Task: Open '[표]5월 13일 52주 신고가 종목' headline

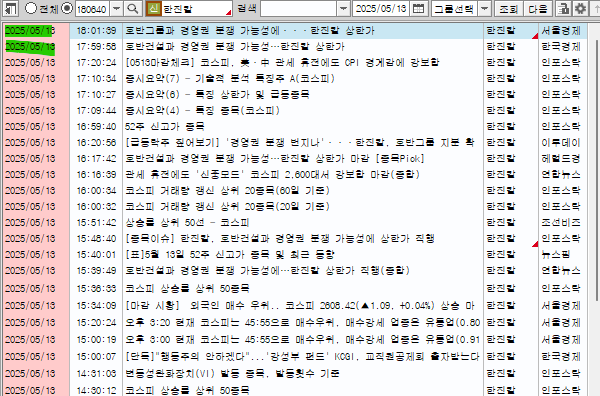Action: 230,254
